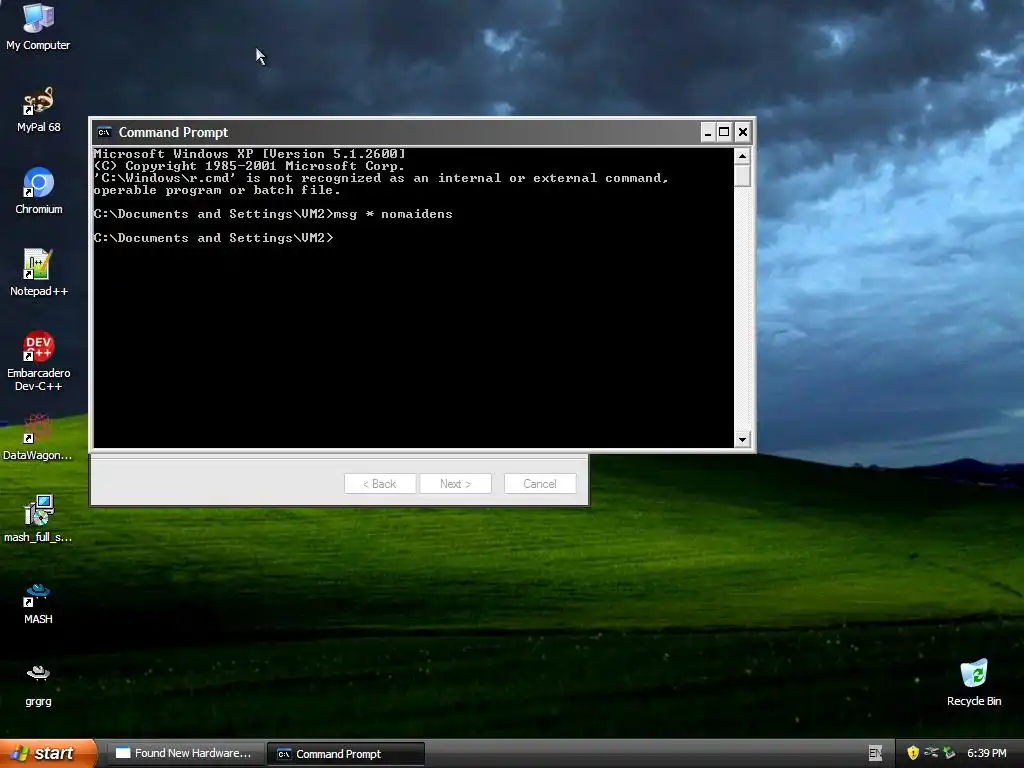Click the Microsoft Windows XP version line
Image resolution: width=1024 pixels, height=768 pixels.
tap(249, 154)
